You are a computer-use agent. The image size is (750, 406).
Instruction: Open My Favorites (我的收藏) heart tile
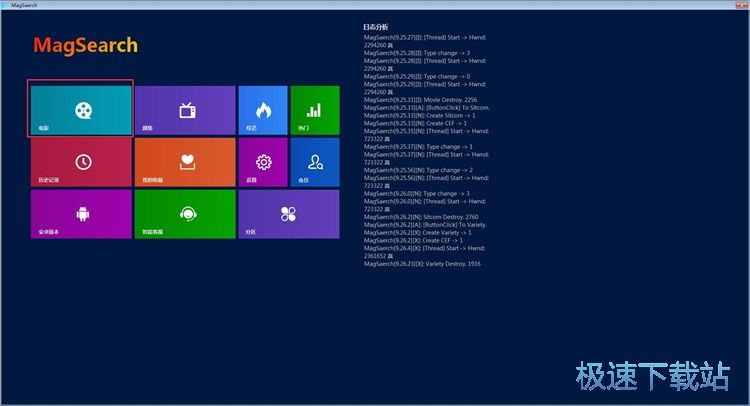pyautogui.click(x=185, y=161)
